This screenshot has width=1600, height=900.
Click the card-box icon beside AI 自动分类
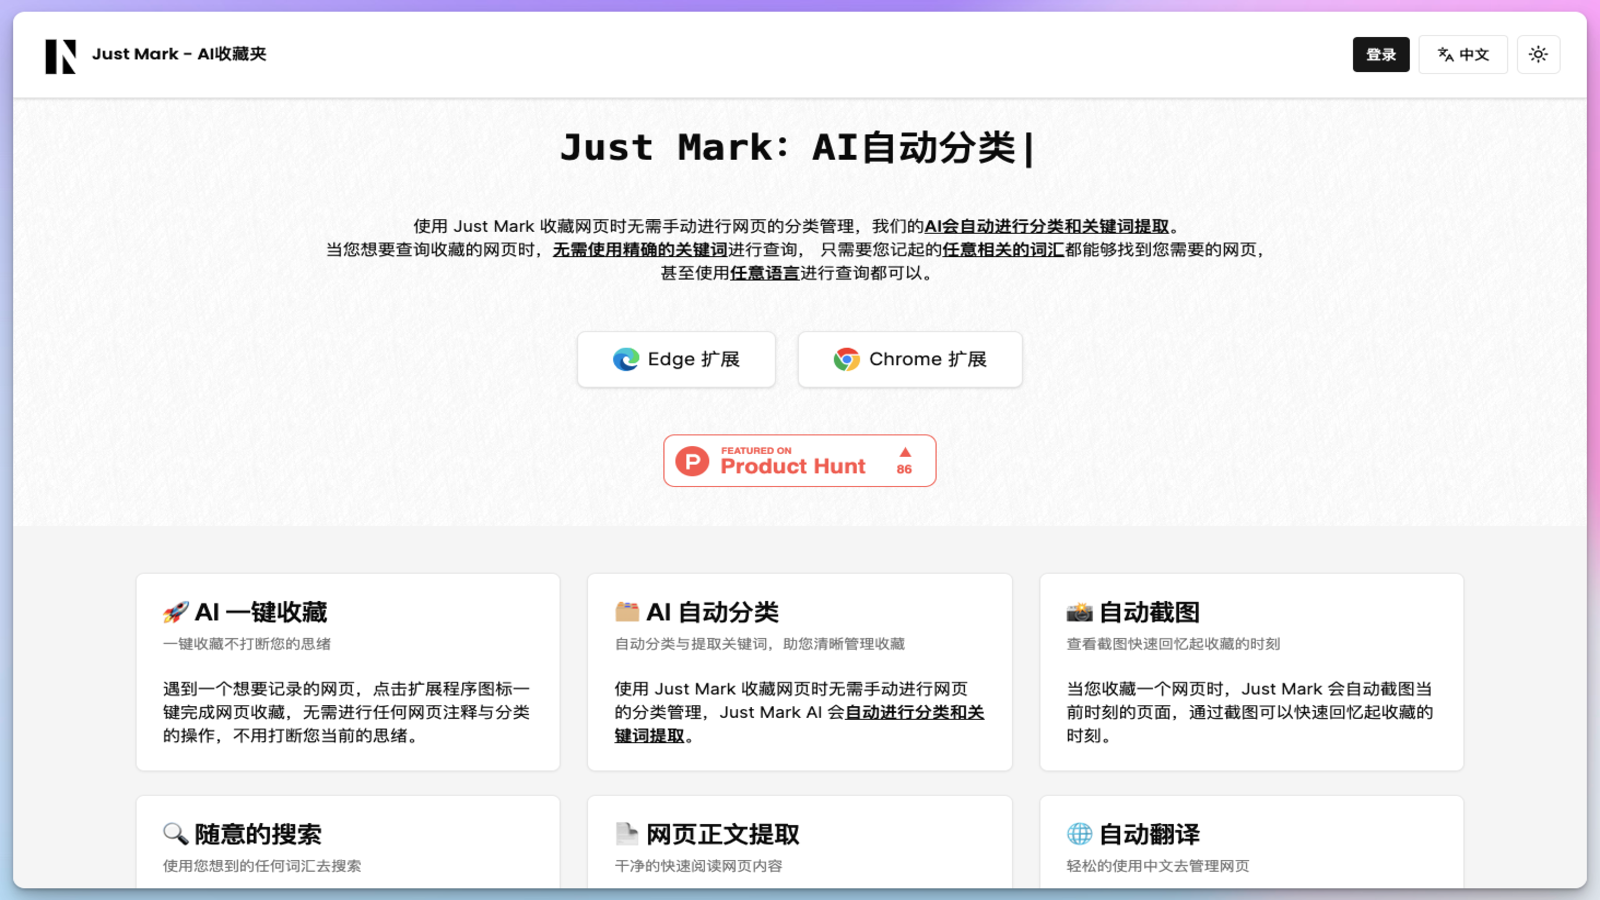(x=627, y=612)
